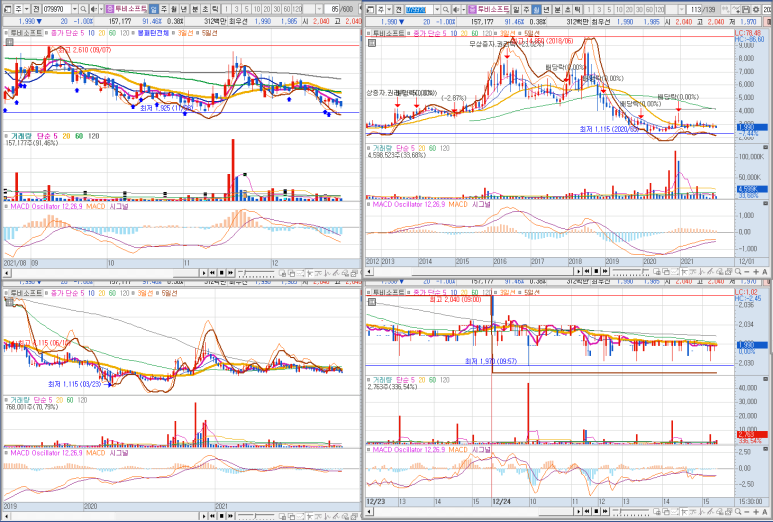
Task: Open stock code dropdown in top-right chart
Action: tap(437, 9)
